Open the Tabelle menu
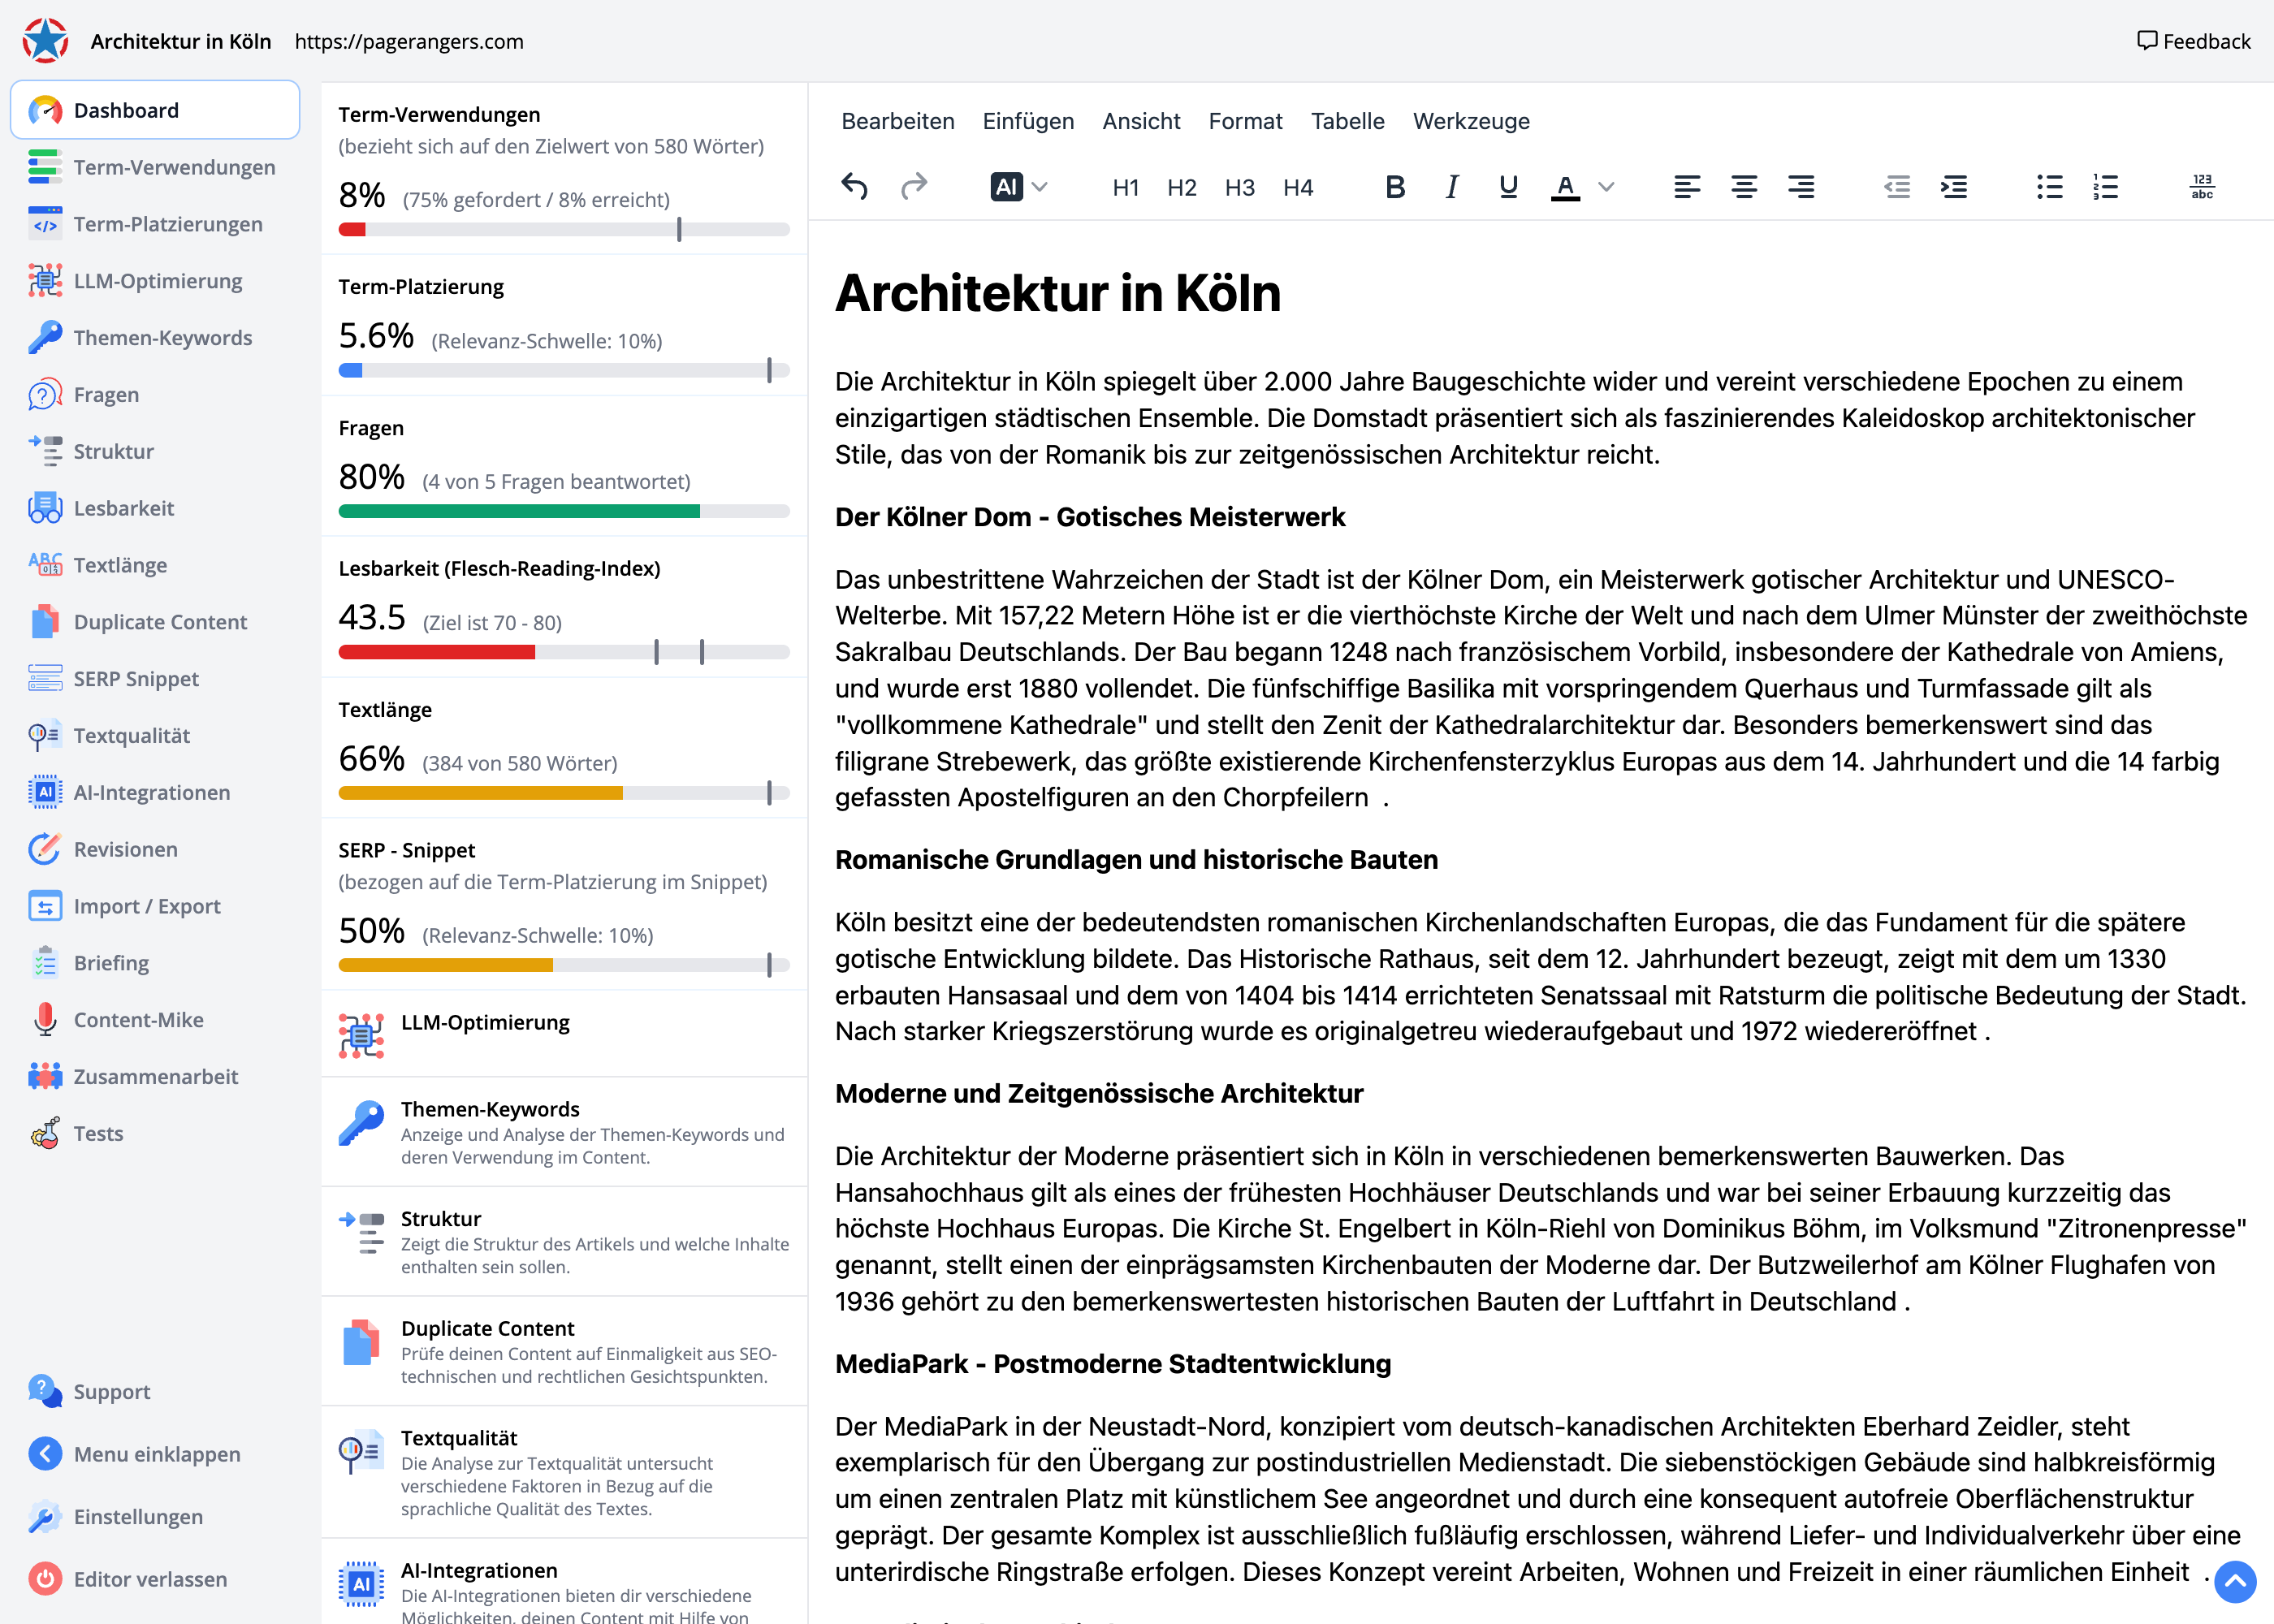The height and width of the screenshot is (1624, 2274). coord(1347,121)
